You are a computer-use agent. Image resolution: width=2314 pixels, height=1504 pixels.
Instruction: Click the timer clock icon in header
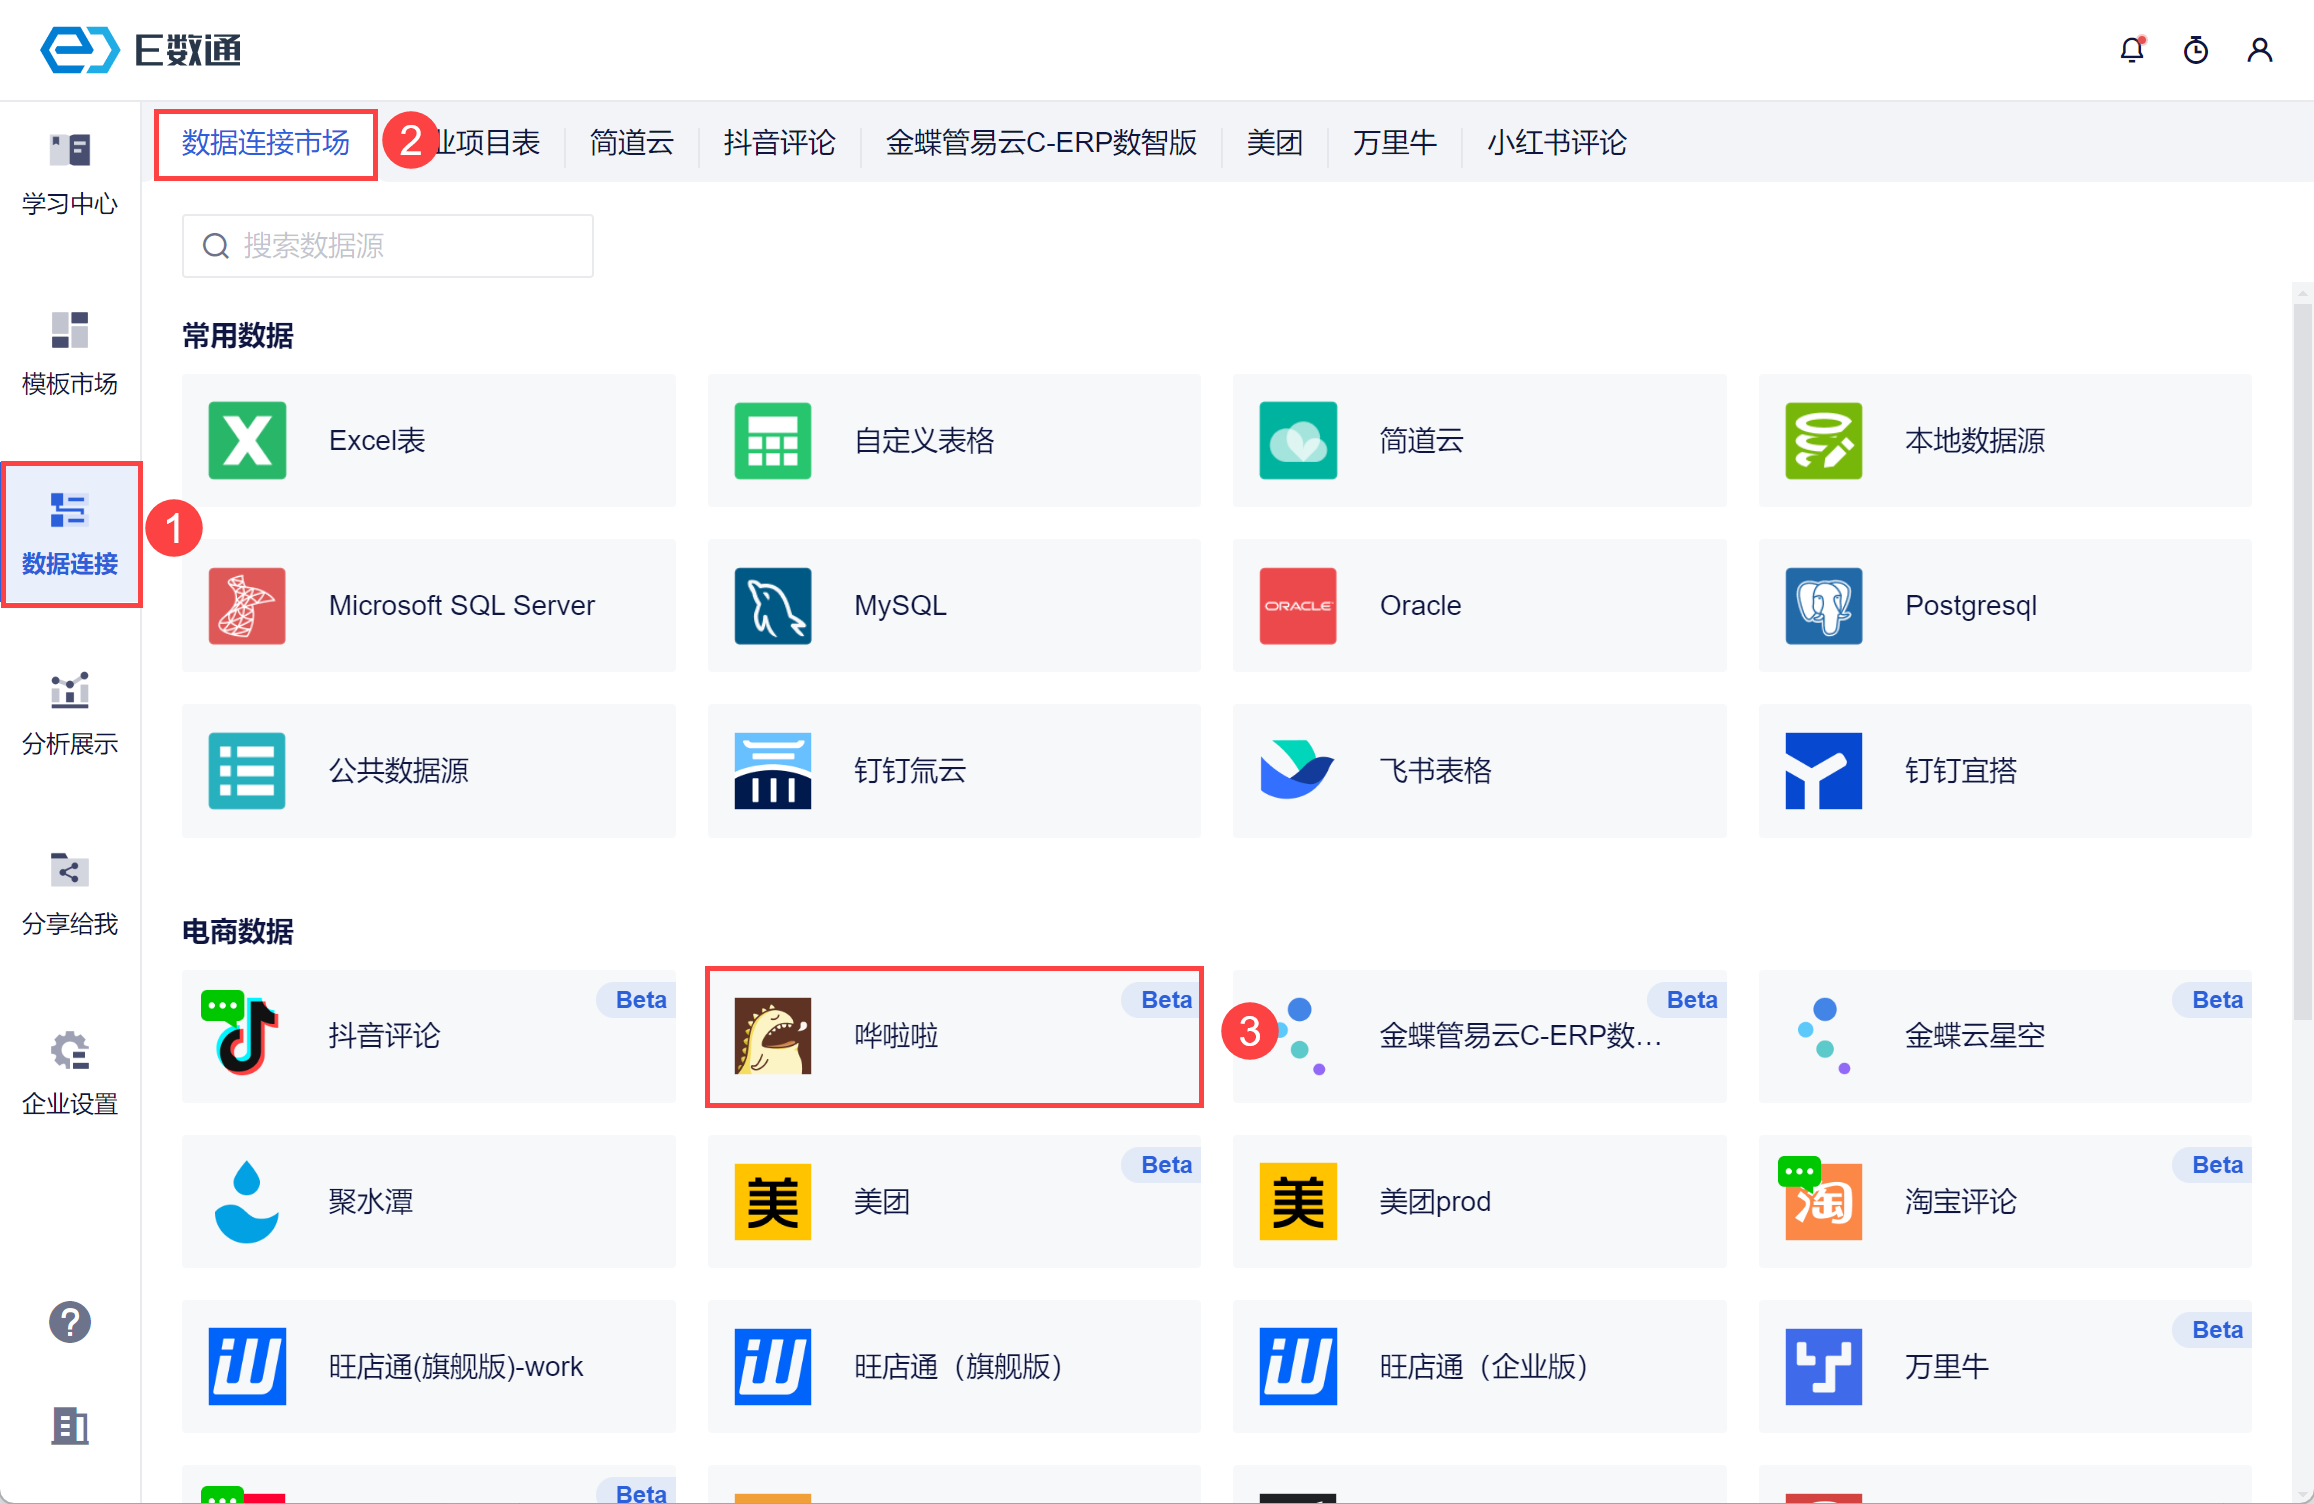coord(2195,50)
